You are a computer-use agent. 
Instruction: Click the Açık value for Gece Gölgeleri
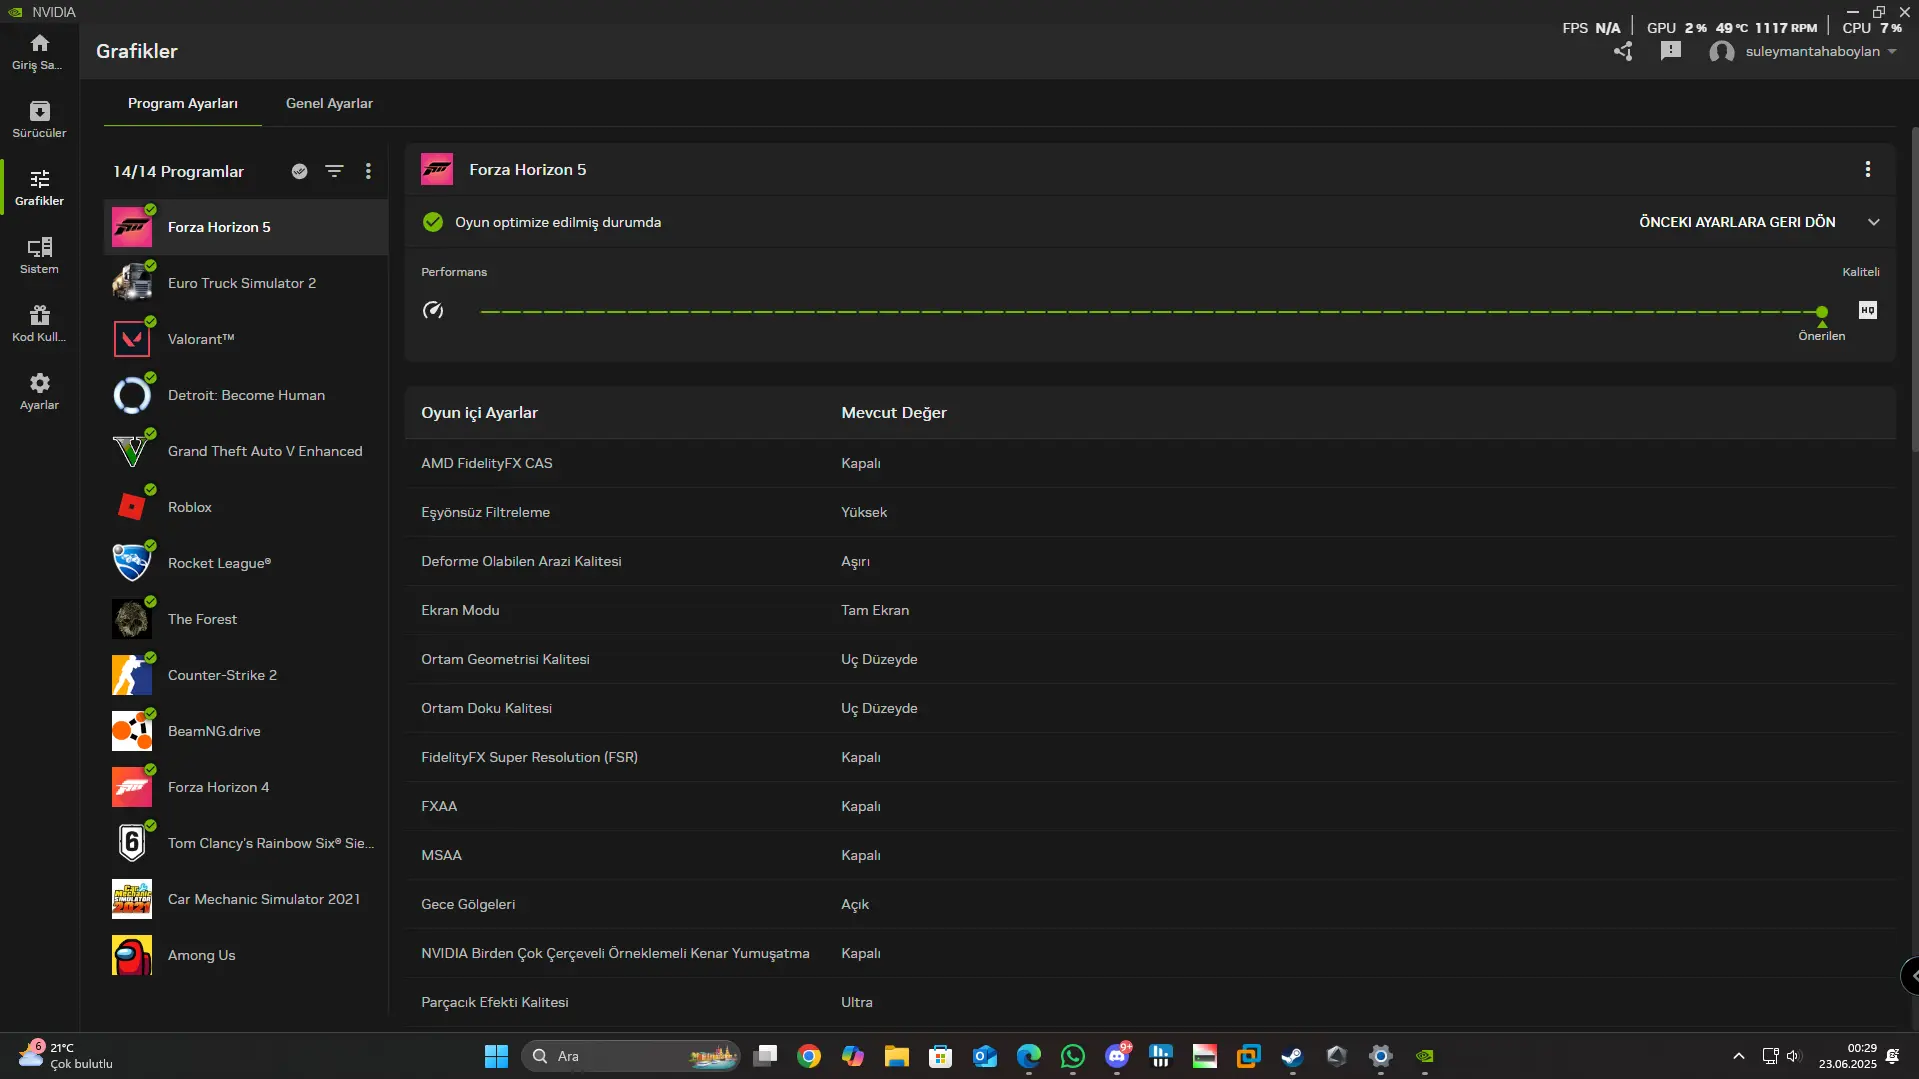point(855,904)
